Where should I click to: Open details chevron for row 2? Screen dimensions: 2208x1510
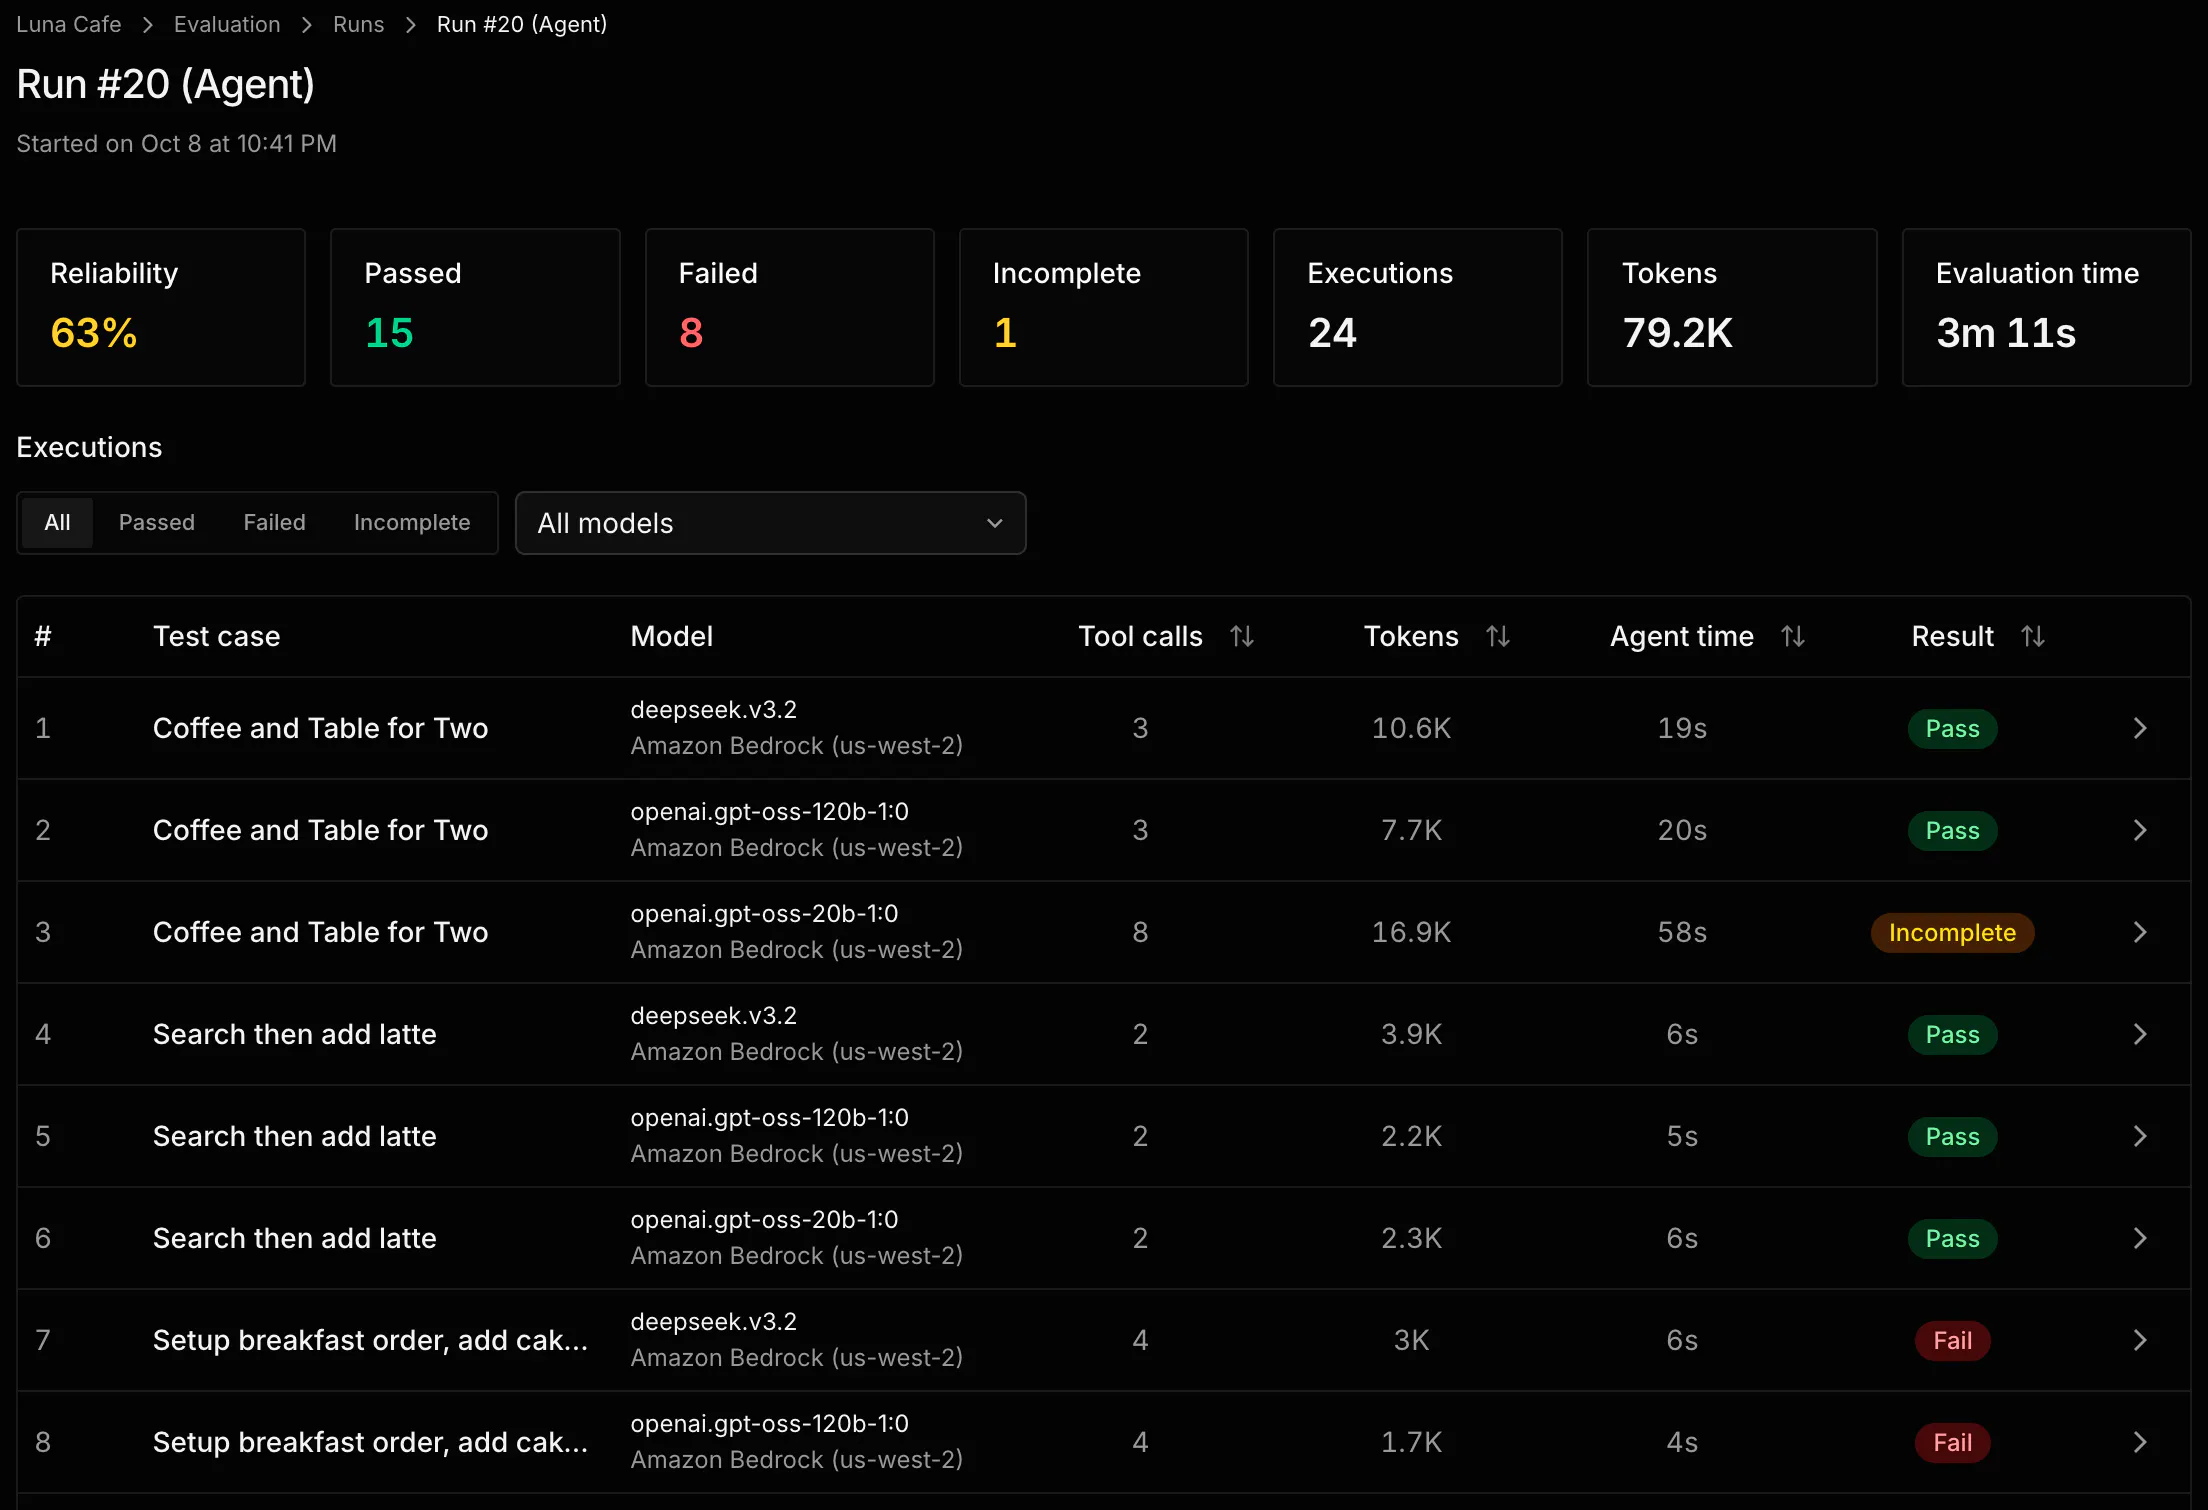click(2139, 830)
